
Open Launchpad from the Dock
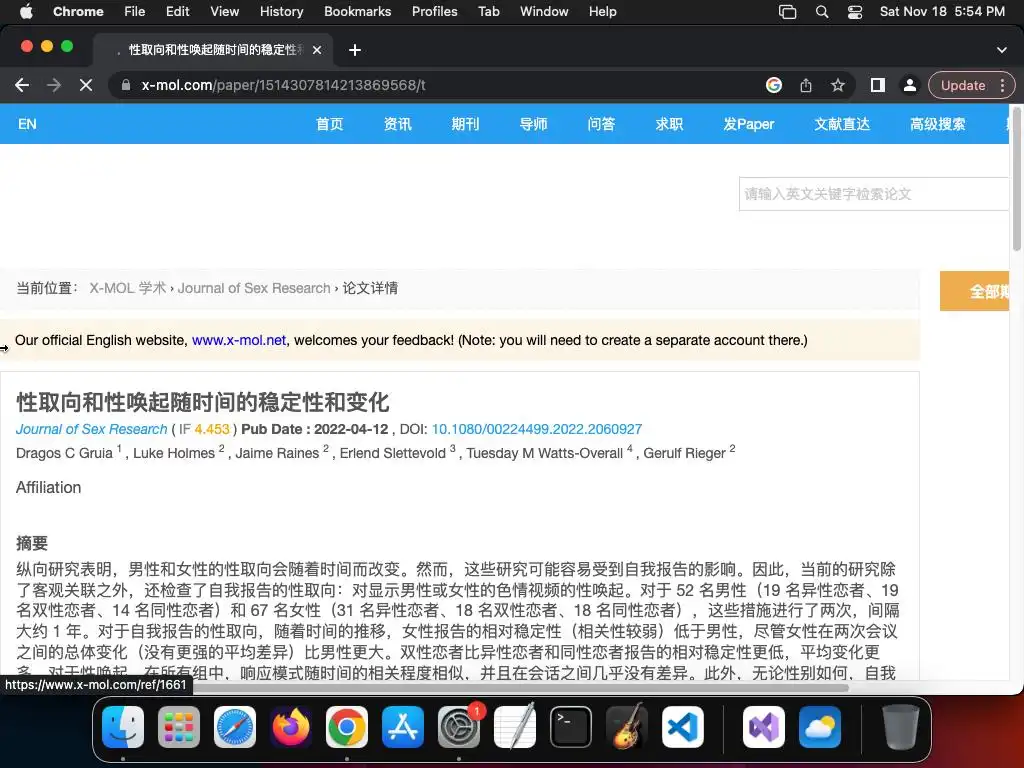pyautogui.click(x=178, y=727)
